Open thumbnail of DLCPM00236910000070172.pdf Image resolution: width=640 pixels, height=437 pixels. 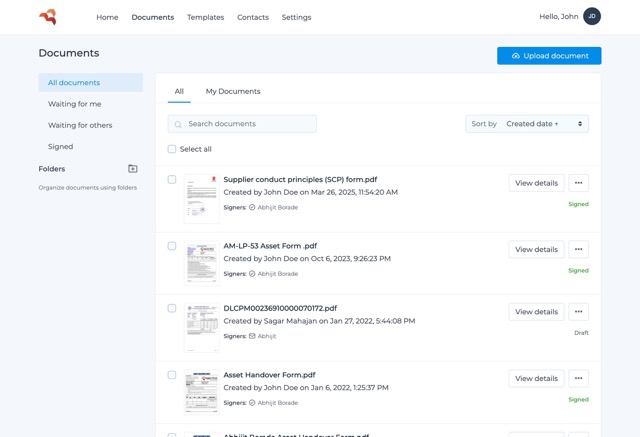[202, 328]
